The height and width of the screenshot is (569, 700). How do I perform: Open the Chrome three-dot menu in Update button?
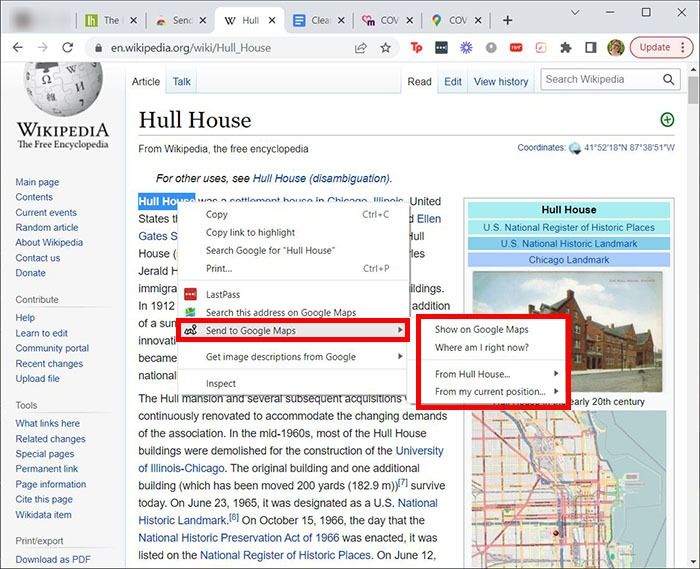click(683, 47)
